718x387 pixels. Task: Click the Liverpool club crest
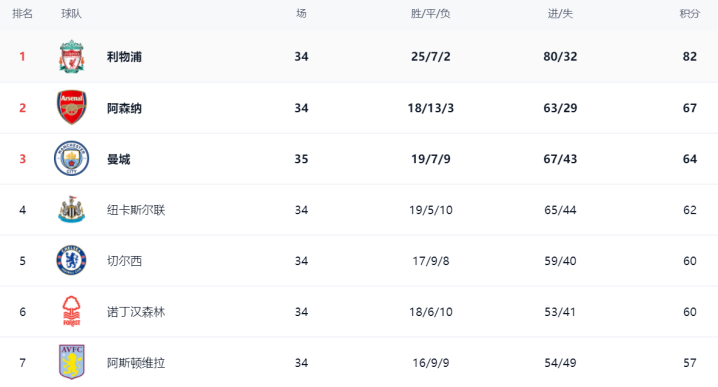pyautogui.click(x=71, y=56)
